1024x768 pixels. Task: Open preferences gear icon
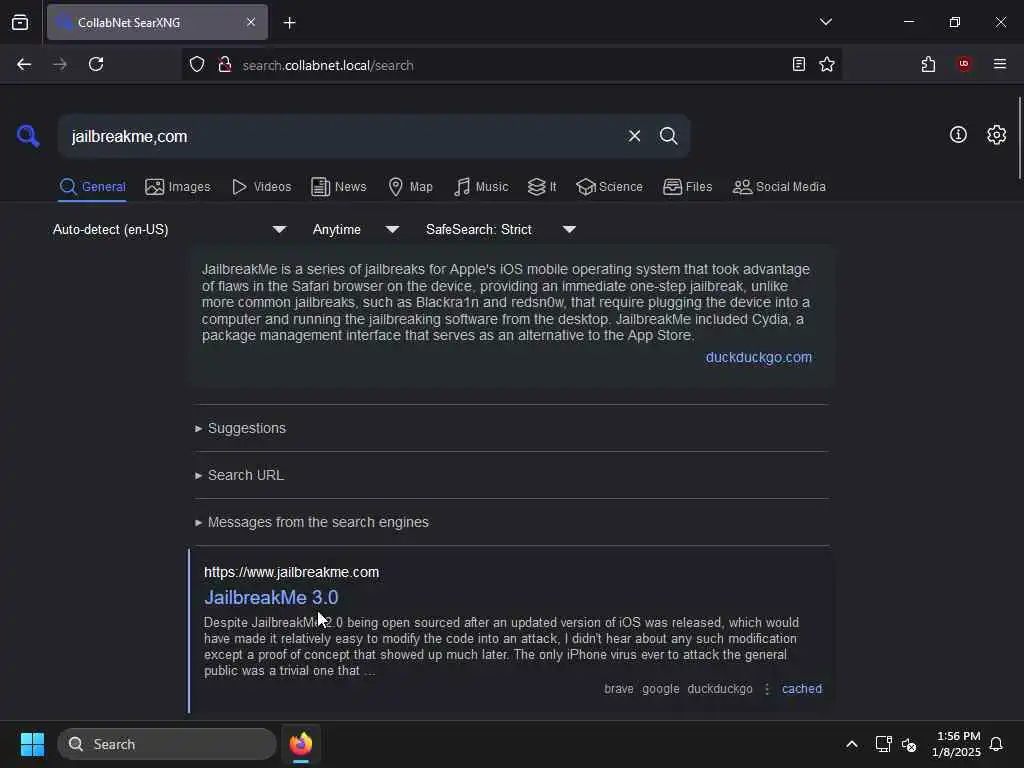click(x=996, y=135)
